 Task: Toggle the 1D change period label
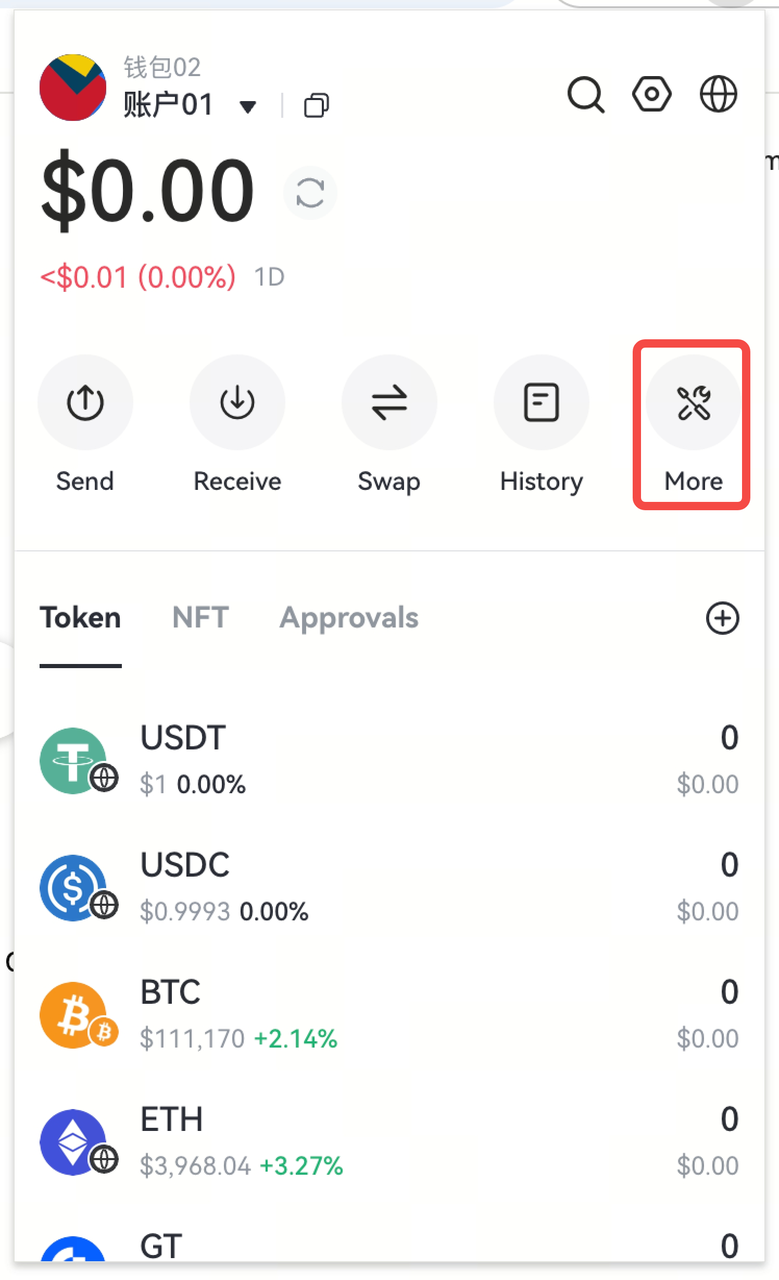pyautogui.click(x=269, y=277)
